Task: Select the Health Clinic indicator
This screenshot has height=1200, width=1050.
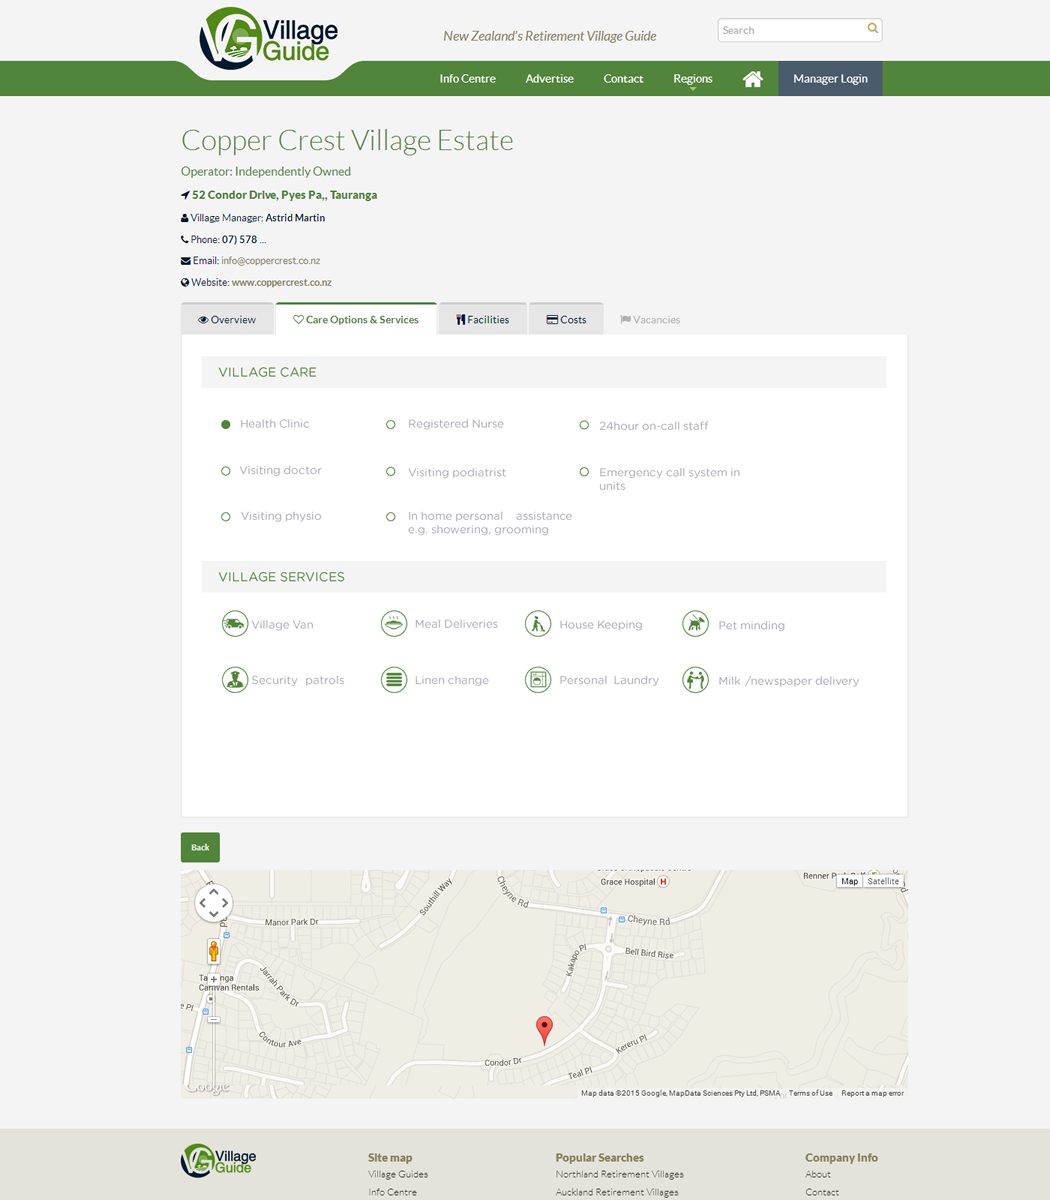Action: click(x=225, y=424)
